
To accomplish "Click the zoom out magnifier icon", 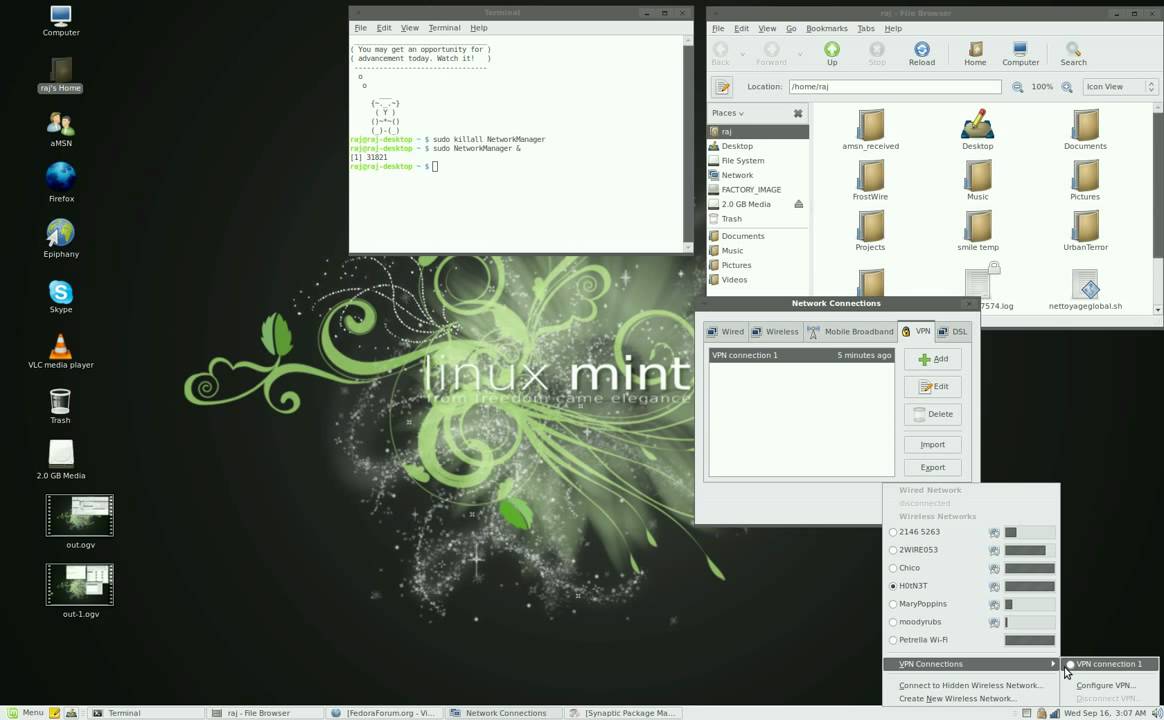I will (1018, 87).
